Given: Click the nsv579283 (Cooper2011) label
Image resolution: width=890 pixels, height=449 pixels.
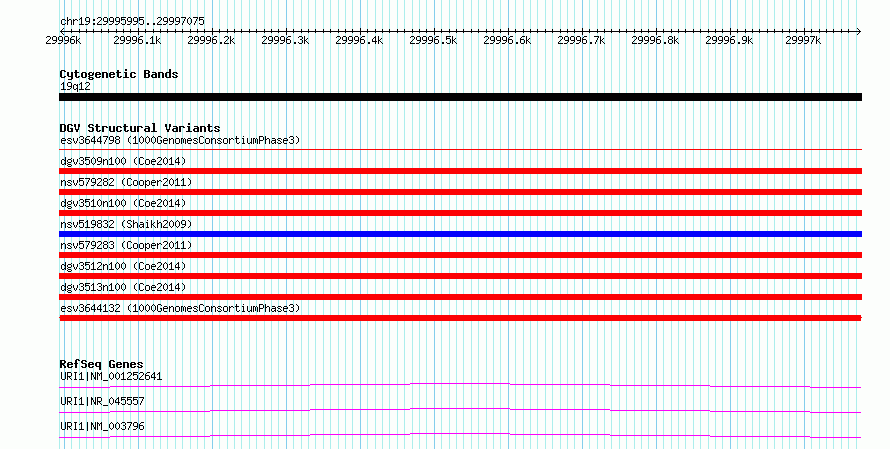Looking at the screenshot, I should point(126,245).
